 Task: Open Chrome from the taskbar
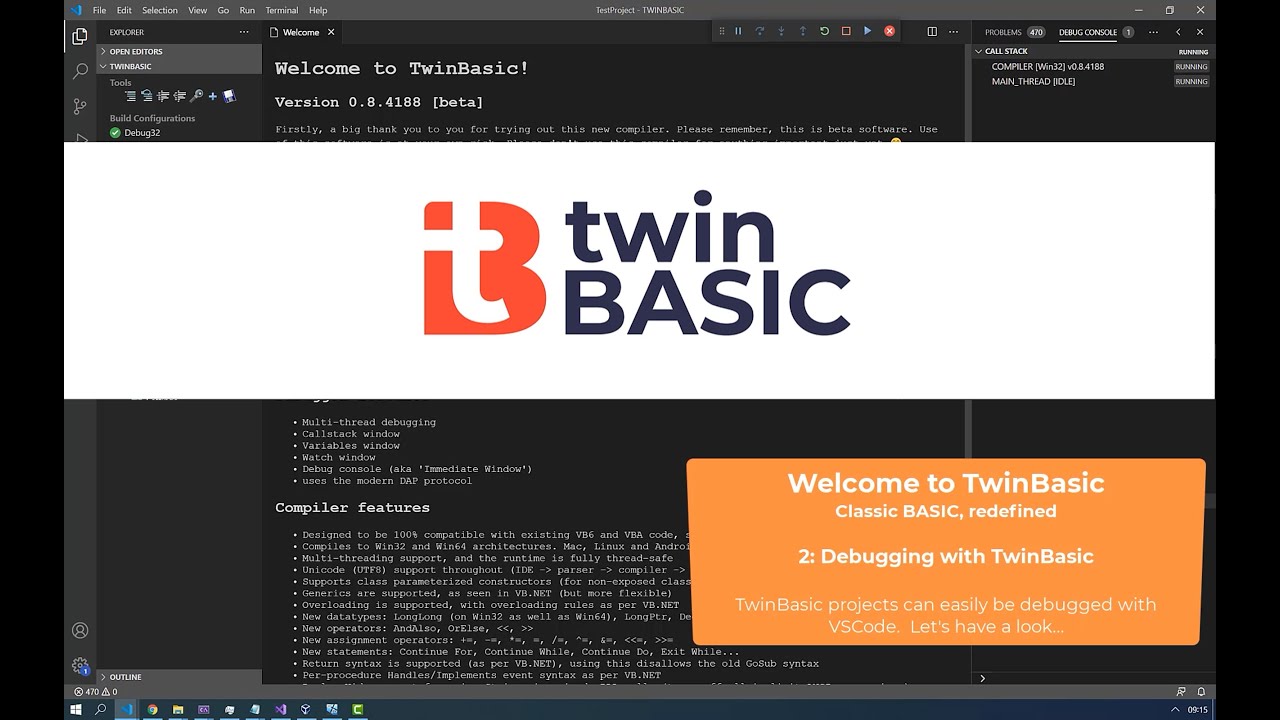(x=152, y=710)
